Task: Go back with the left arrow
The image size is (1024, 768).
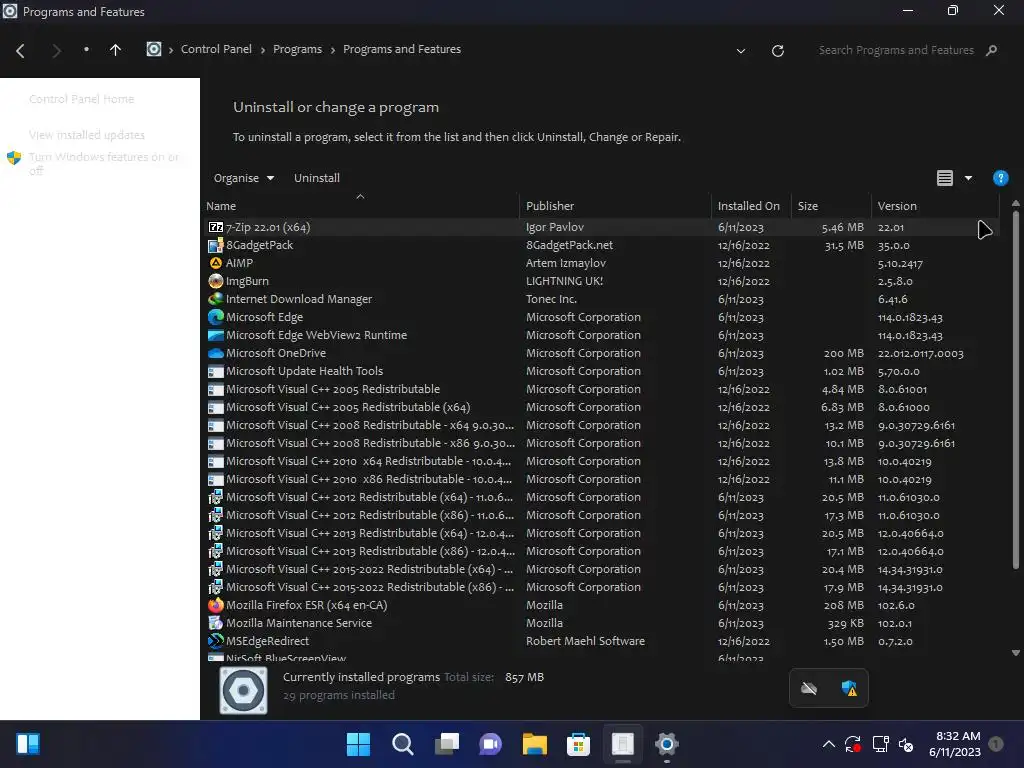Action: 20,50
